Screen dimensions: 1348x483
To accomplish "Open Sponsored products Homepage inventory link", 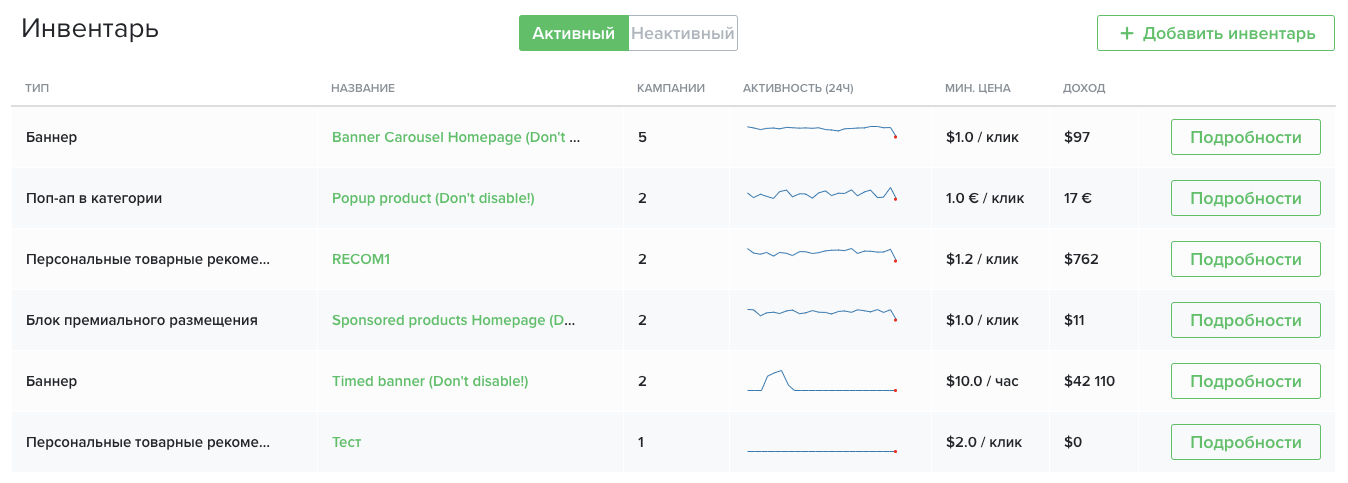I will tap(453, 320).
